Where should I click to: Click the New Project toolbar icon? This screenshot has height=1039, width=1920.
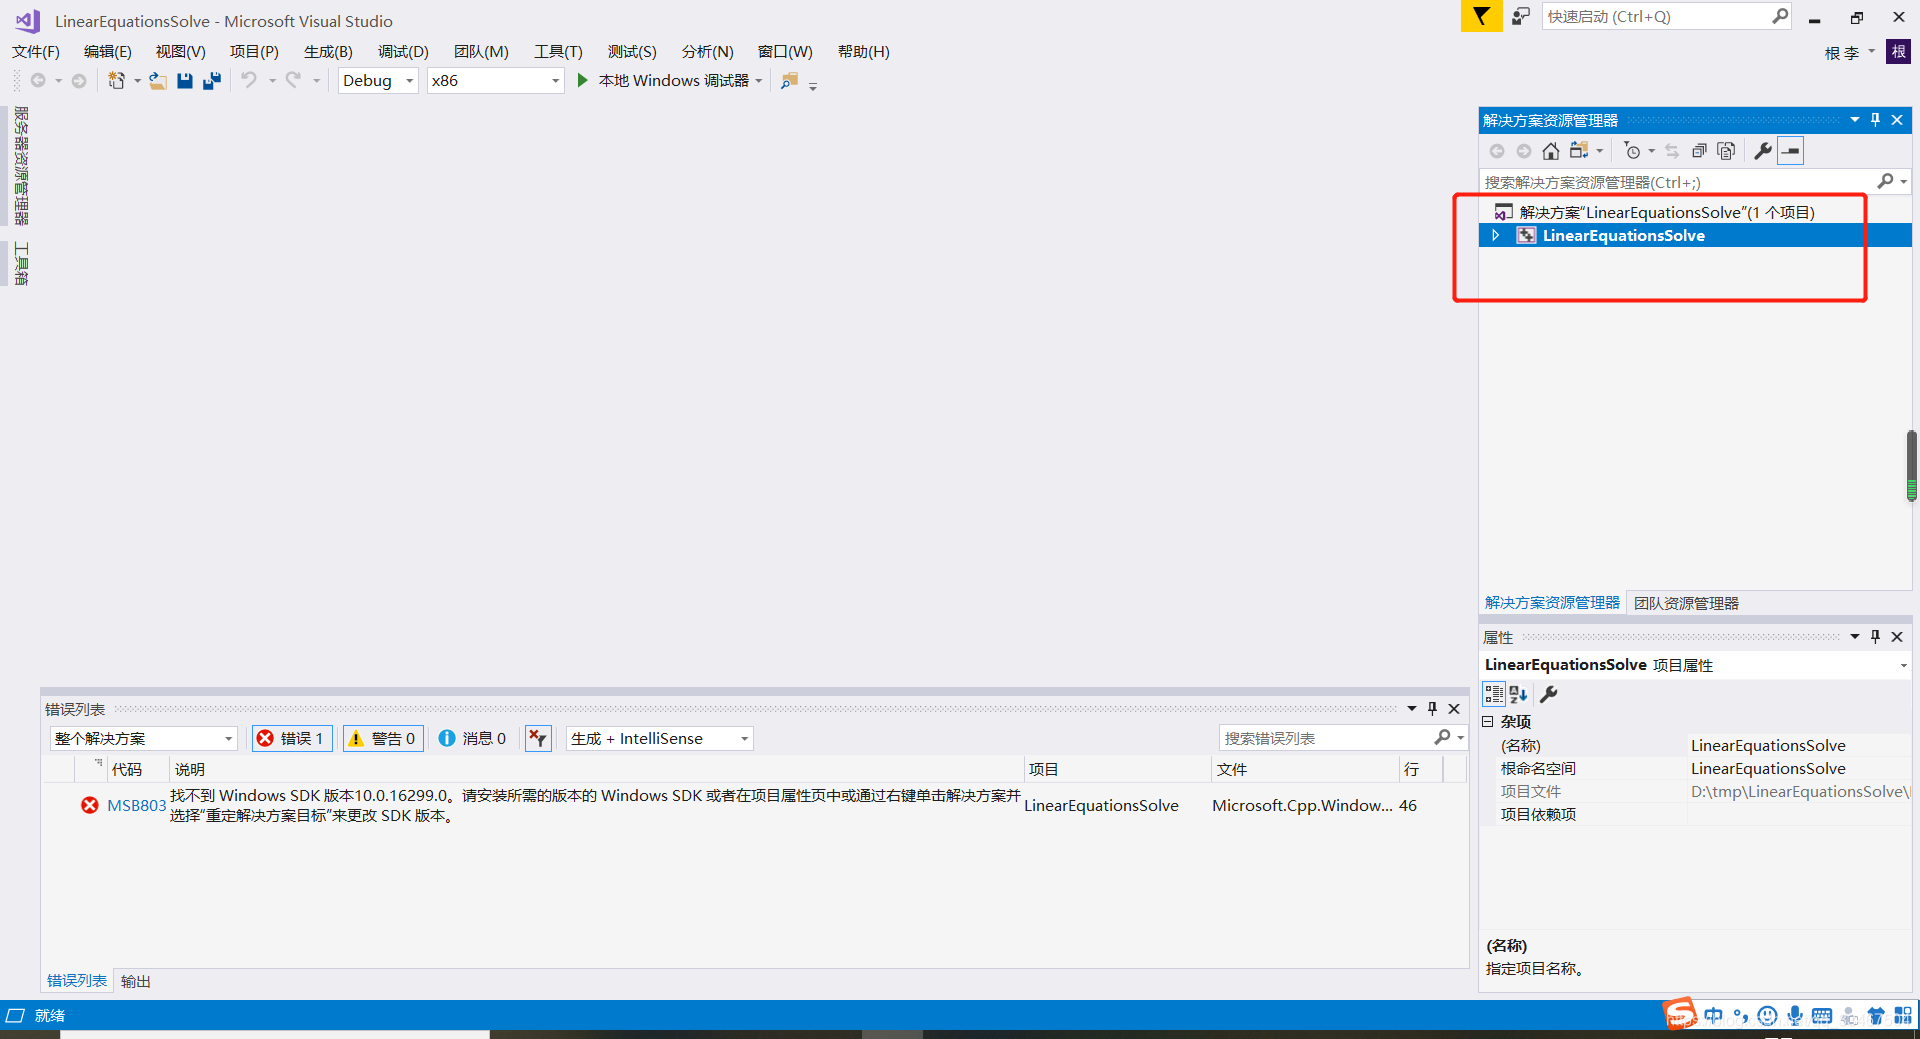coord(117,81)
